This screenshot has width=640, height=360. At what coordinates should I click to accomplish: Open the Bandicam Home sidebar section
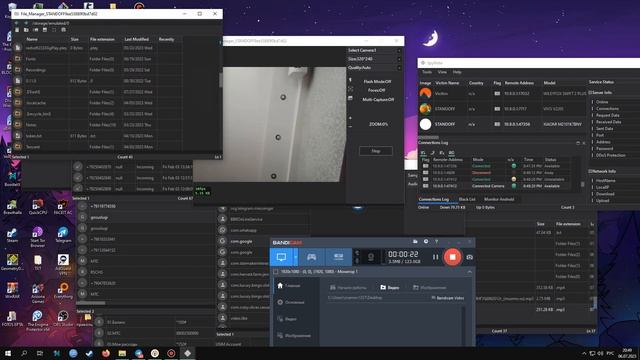[x=289, y=286]
